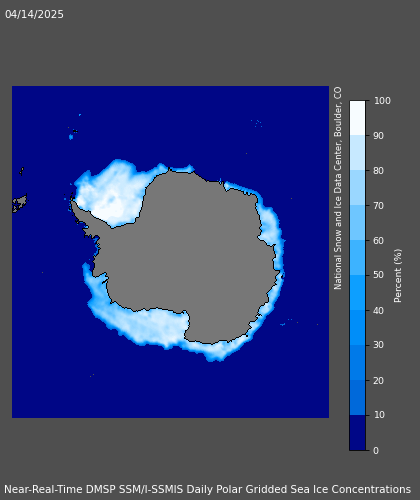
Task: Click the 50 tick label on colorbar
Action: 379,275
